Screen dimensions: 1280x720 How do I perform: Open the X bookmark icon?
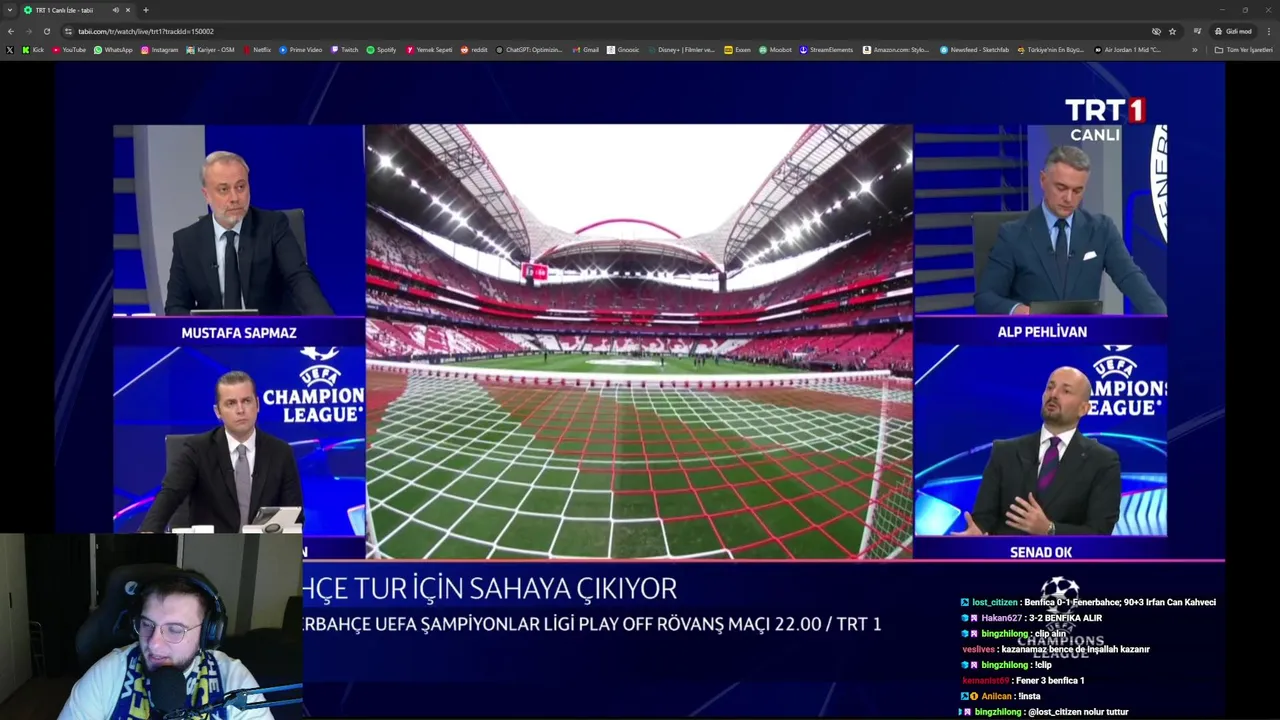(x=10, y=50)
